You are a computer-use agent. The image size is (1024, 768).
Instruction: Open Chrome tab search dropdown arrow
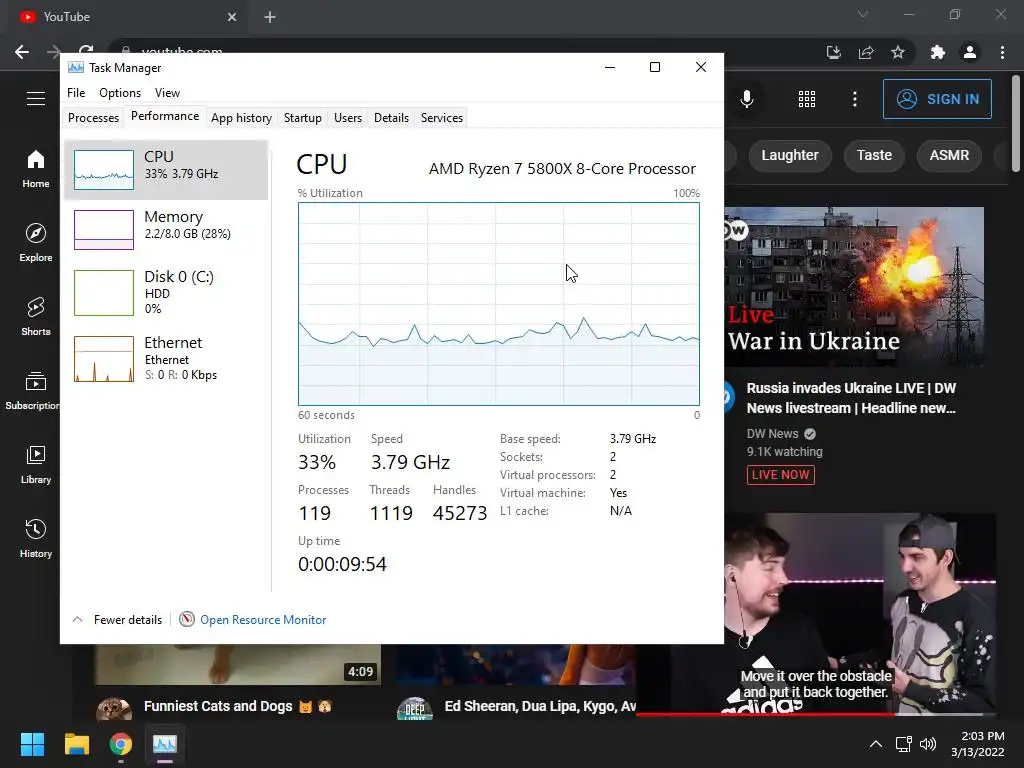pyautogui.click(x=863, y=14)
